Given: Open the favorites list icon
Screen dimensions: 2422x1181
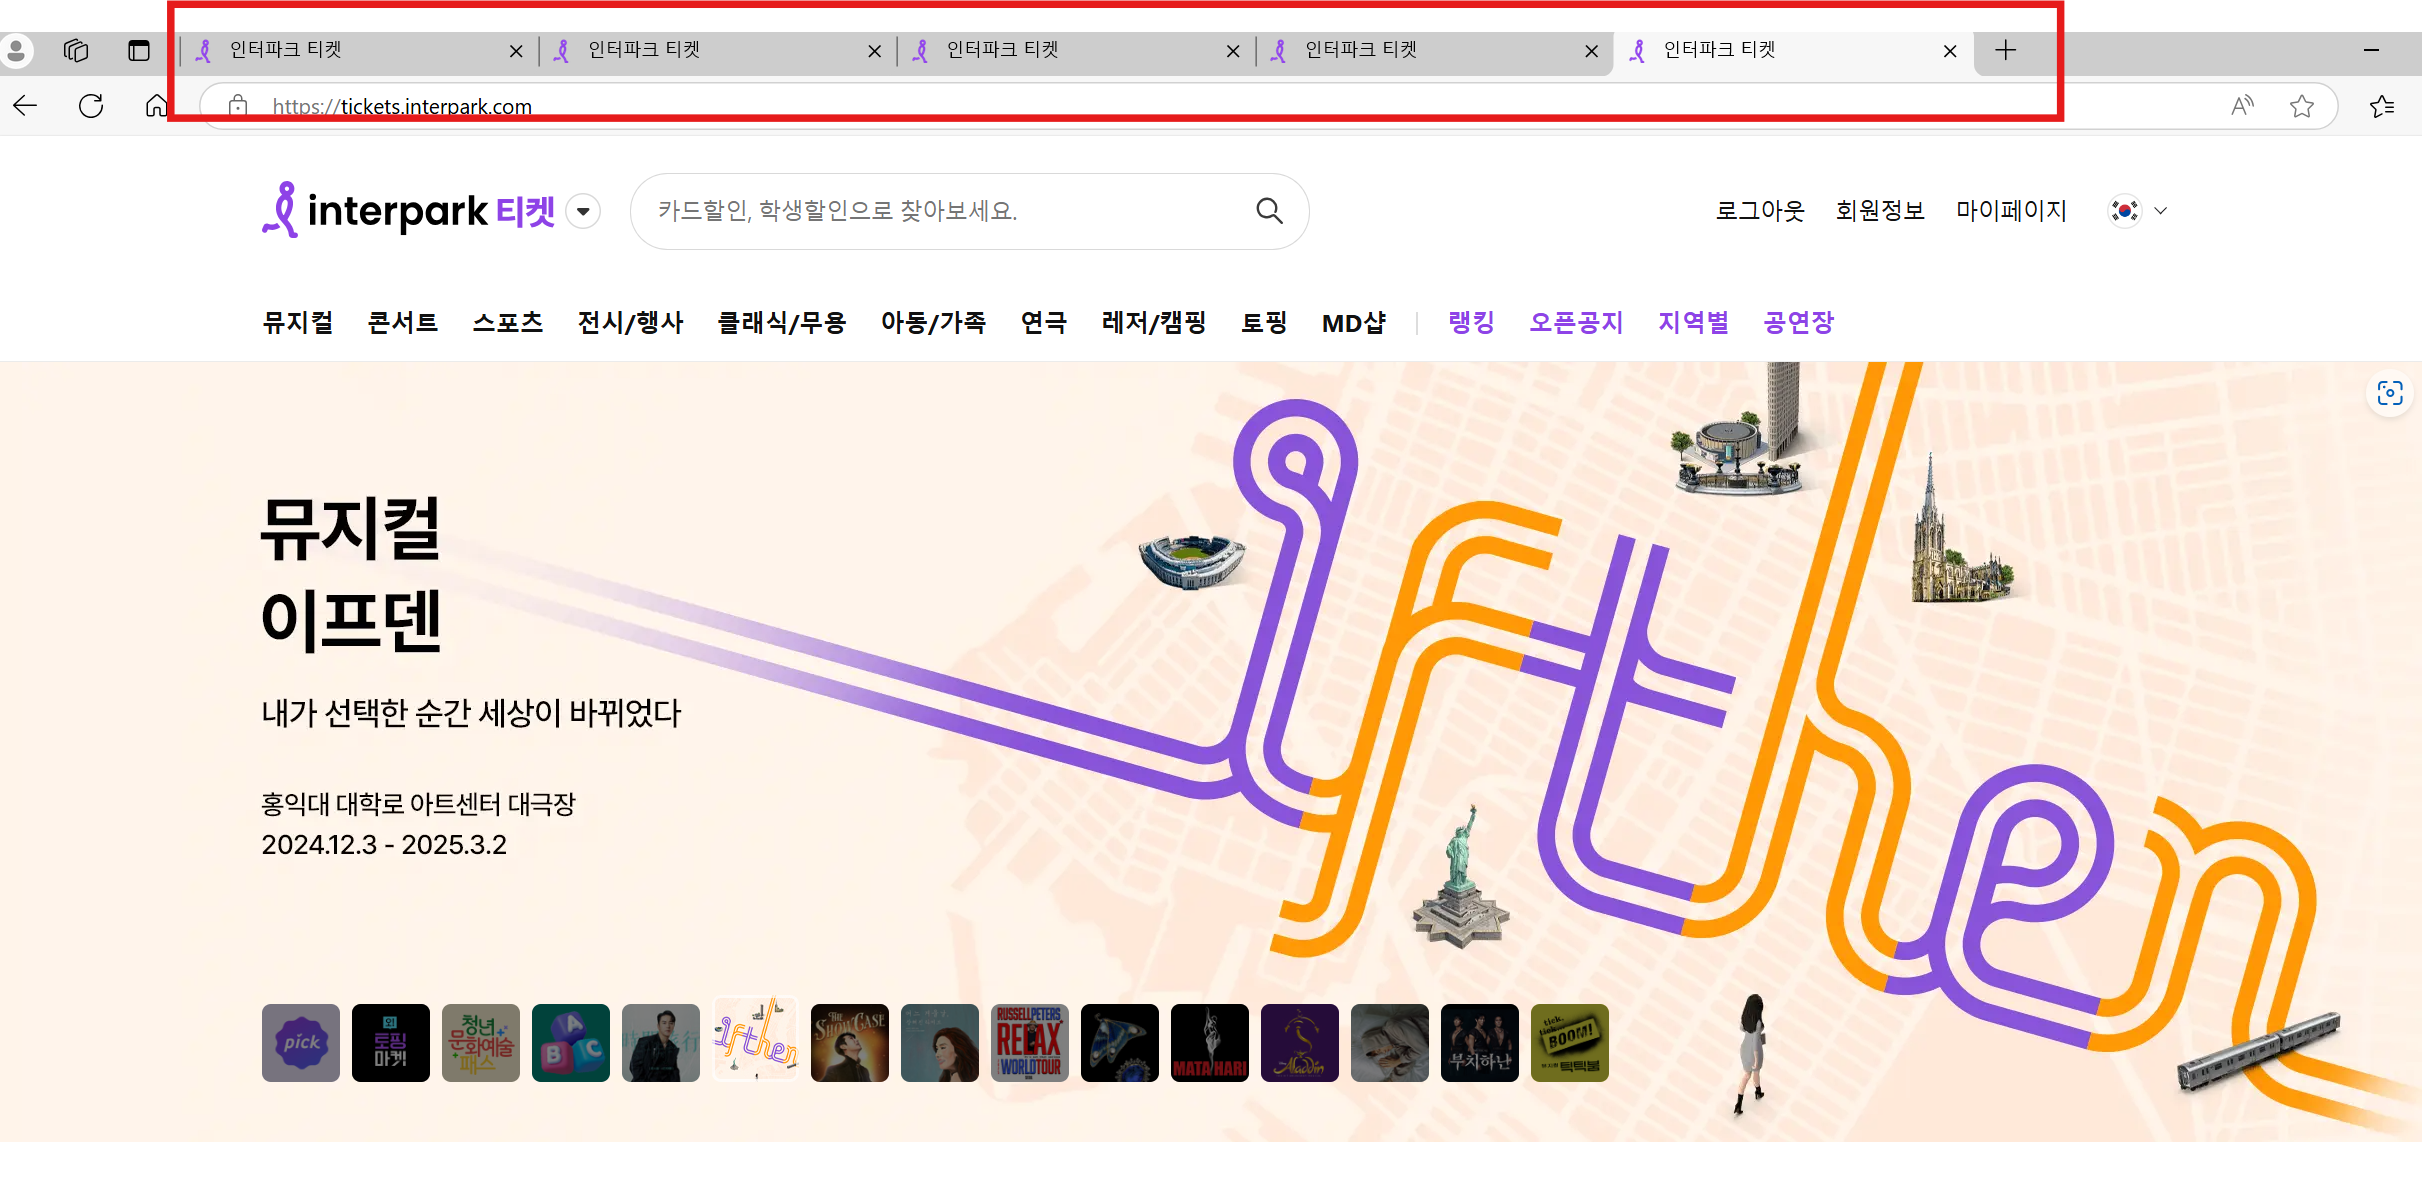Looking at the screenshot, I should click(2382, 106).
